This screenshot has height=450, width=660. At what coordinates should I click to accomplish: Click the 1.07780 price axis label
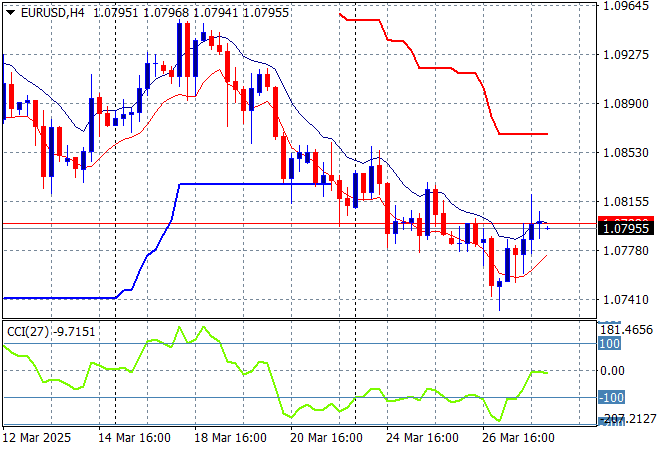point(626,250)
